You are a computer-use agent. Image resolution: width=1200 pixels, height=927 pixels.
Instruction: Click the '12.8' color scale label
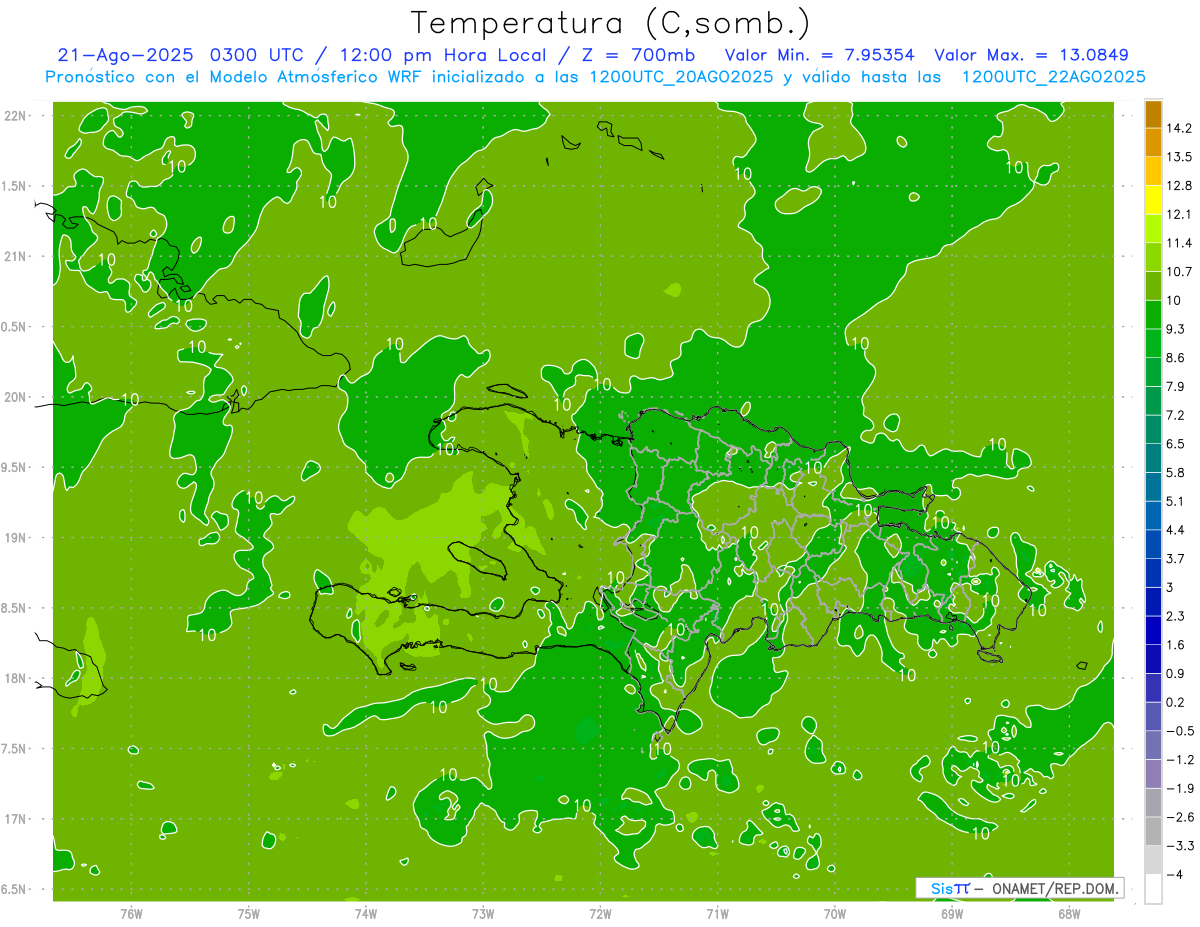[1180, 186]
